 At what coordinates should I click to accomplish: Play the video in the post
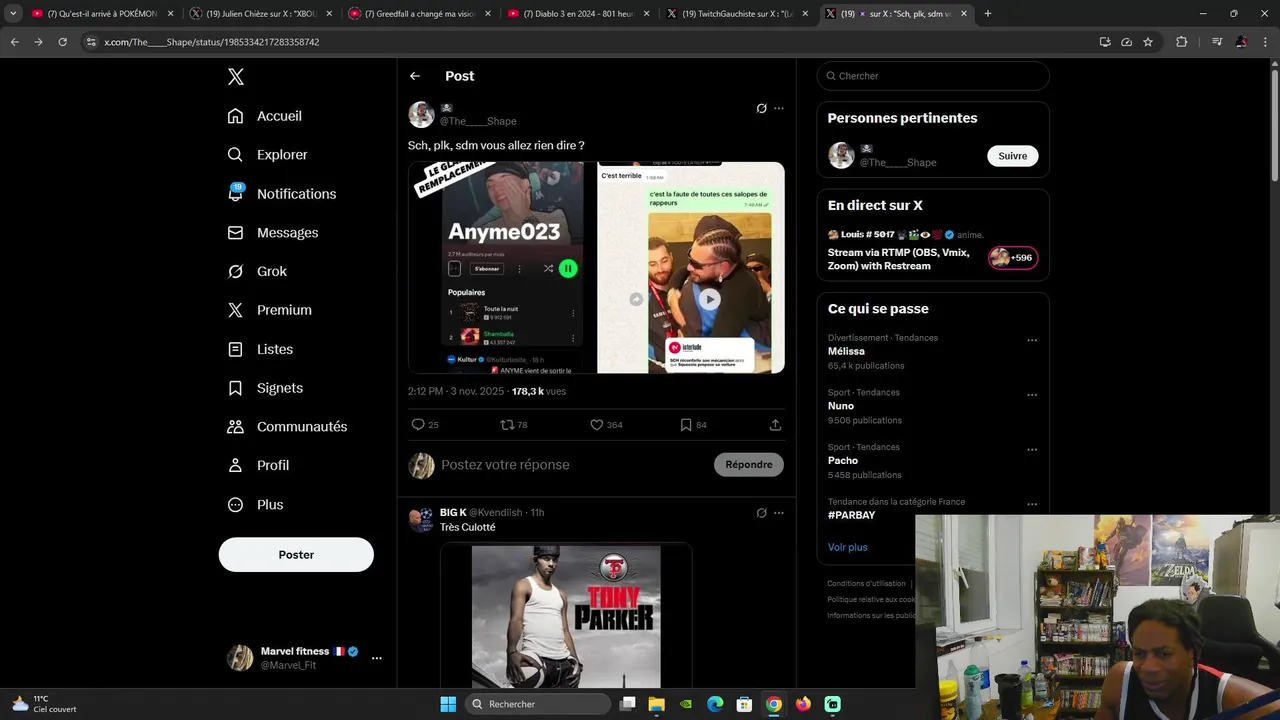[x=709, y=298]
